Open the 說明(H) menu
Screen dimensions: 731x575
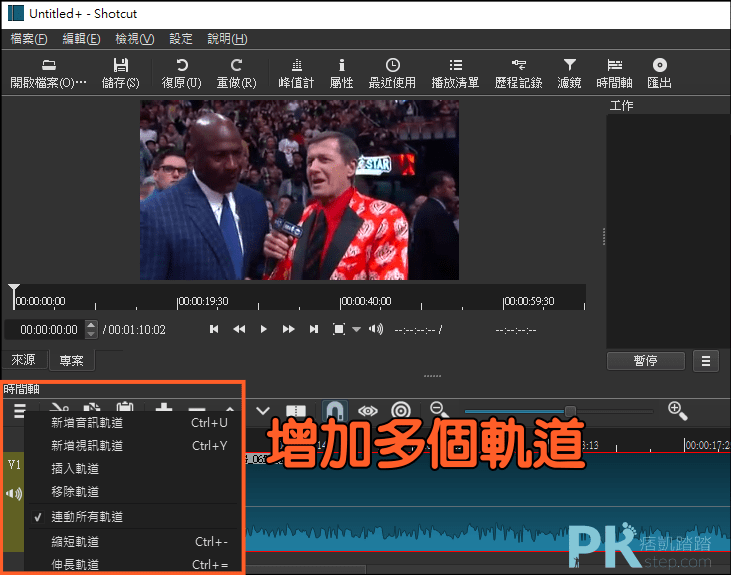point(227,39)
